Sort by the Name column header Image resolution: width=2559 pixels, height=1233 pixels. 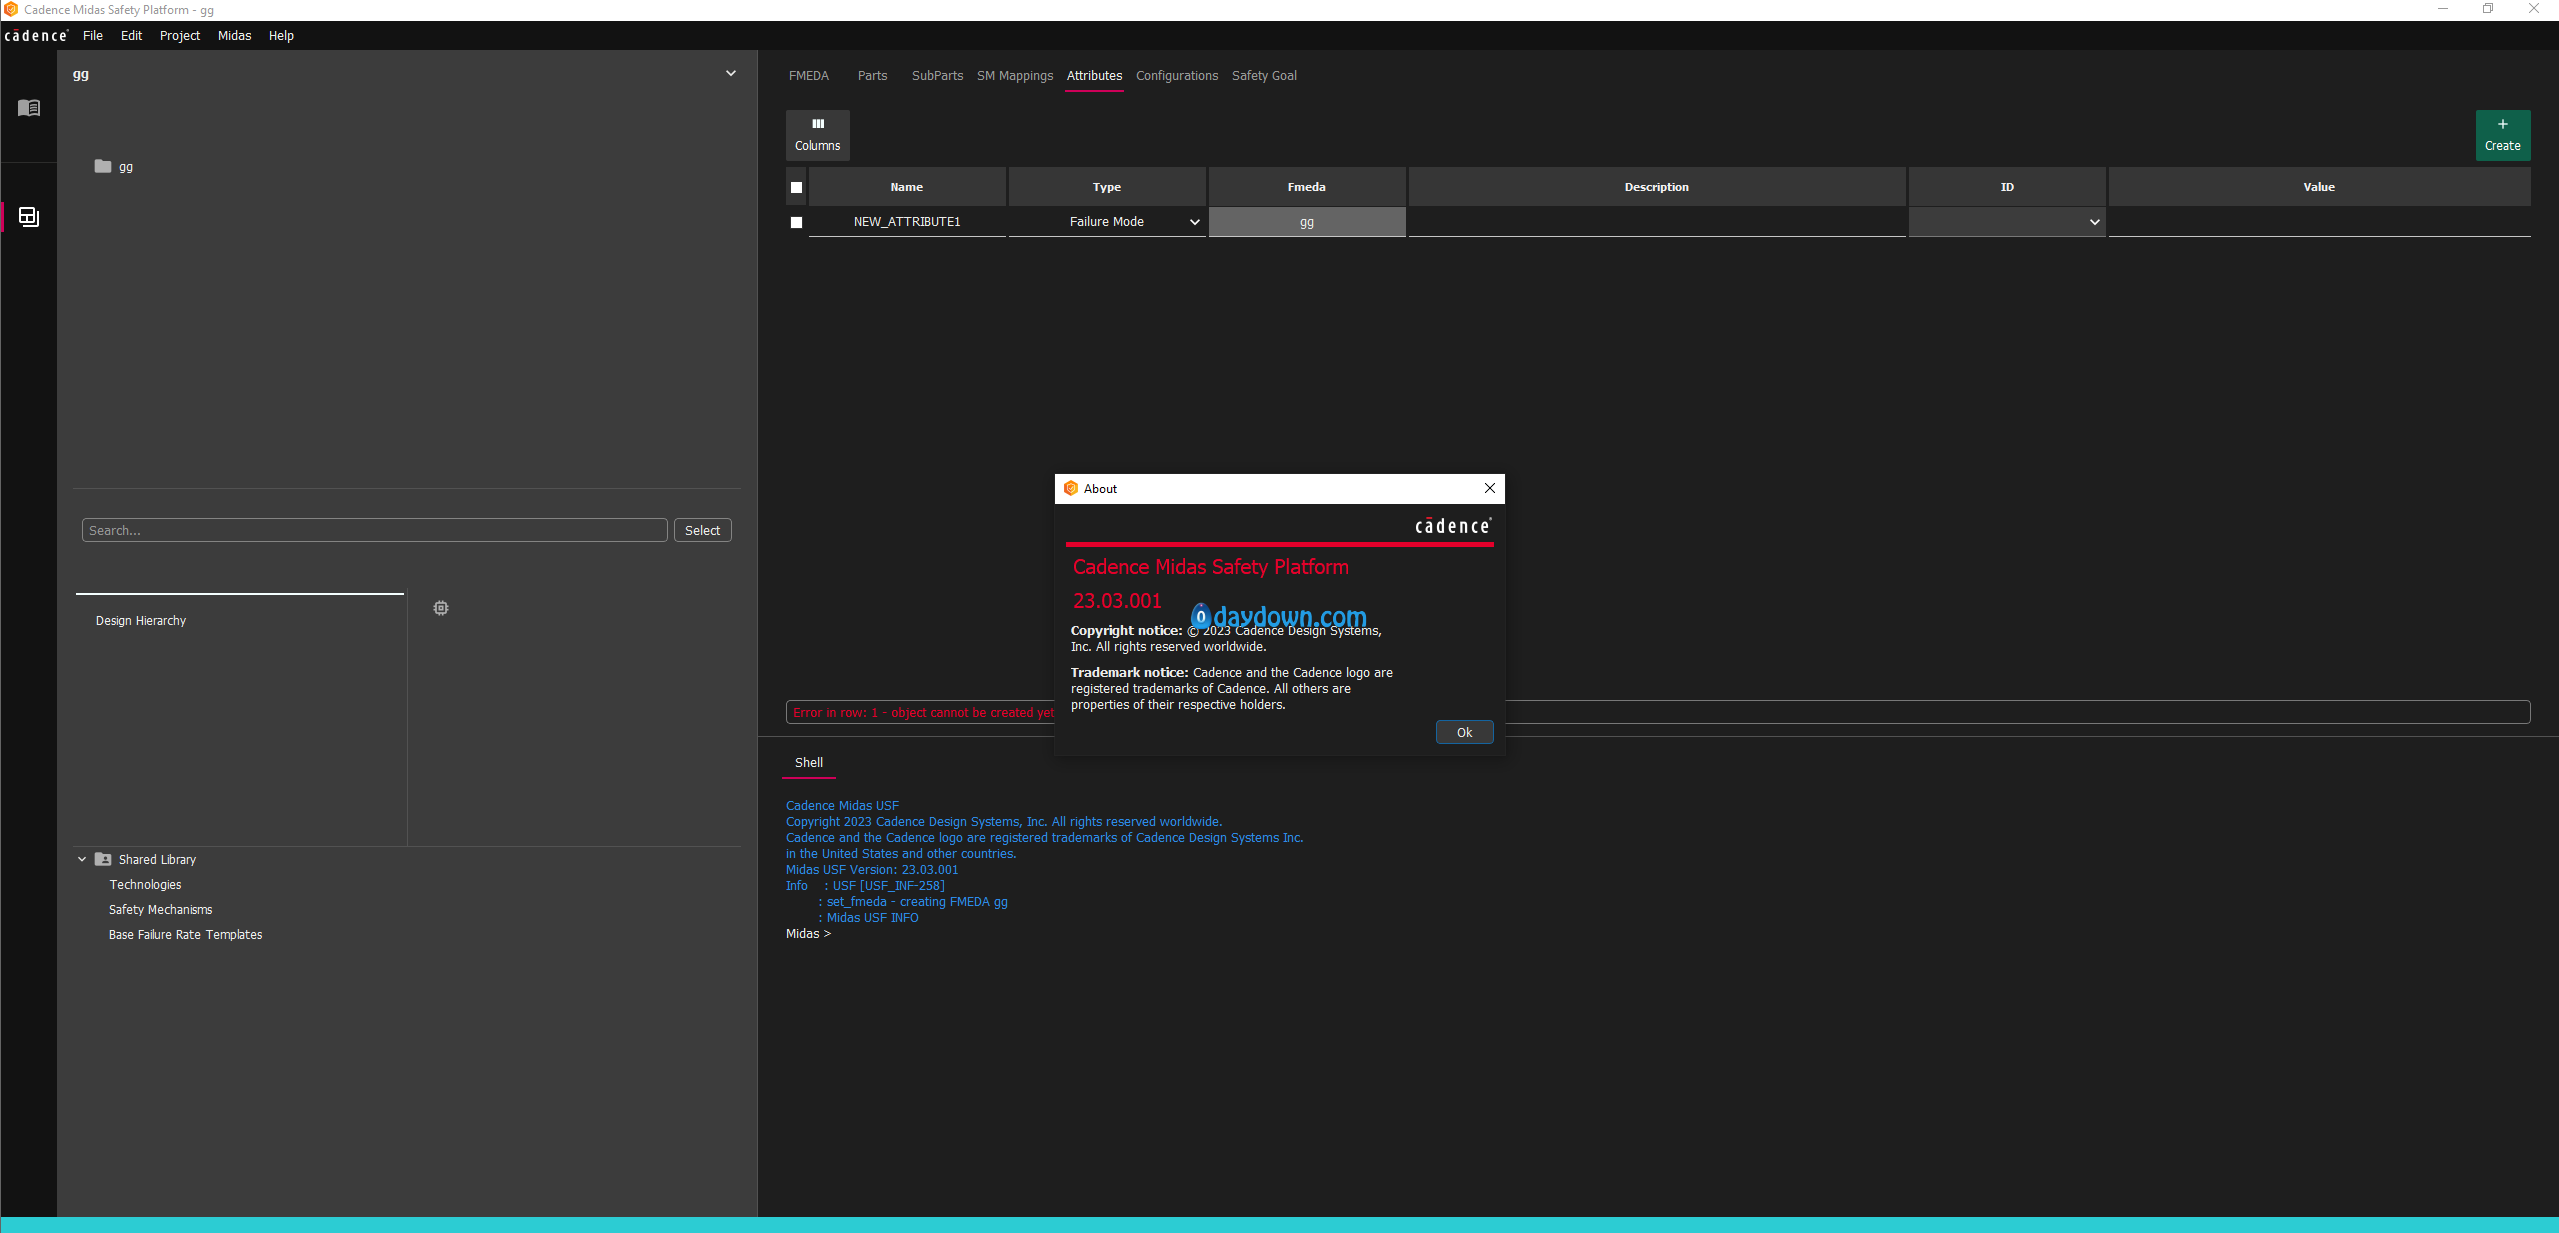906,187
